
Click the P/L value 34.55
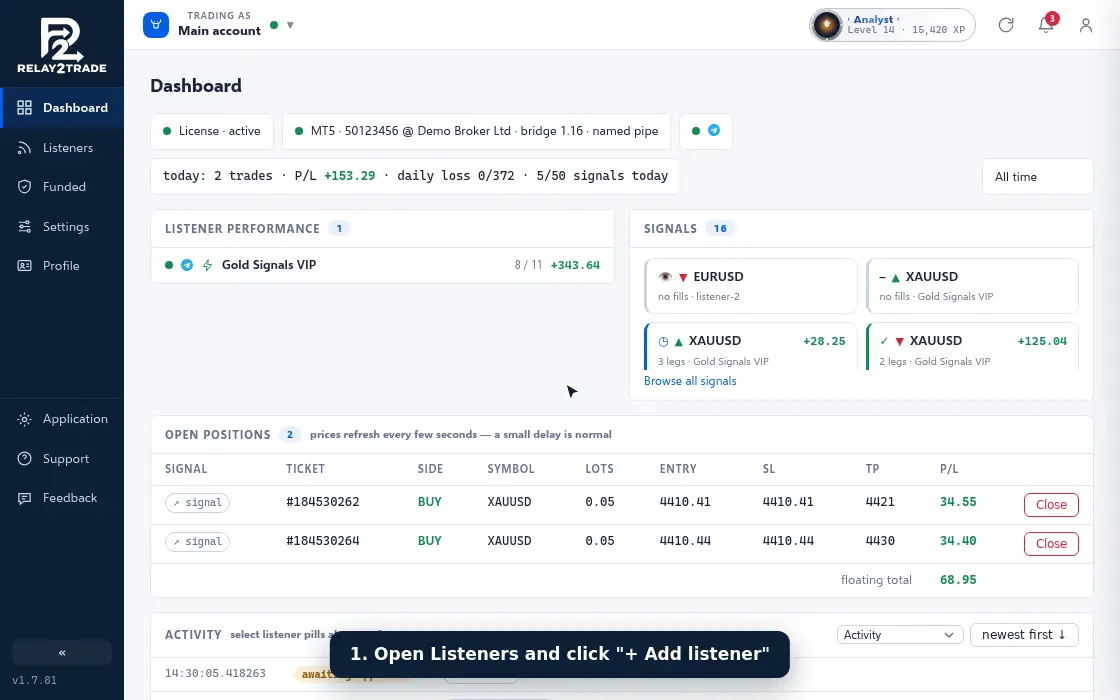click(x=958, y=502)
